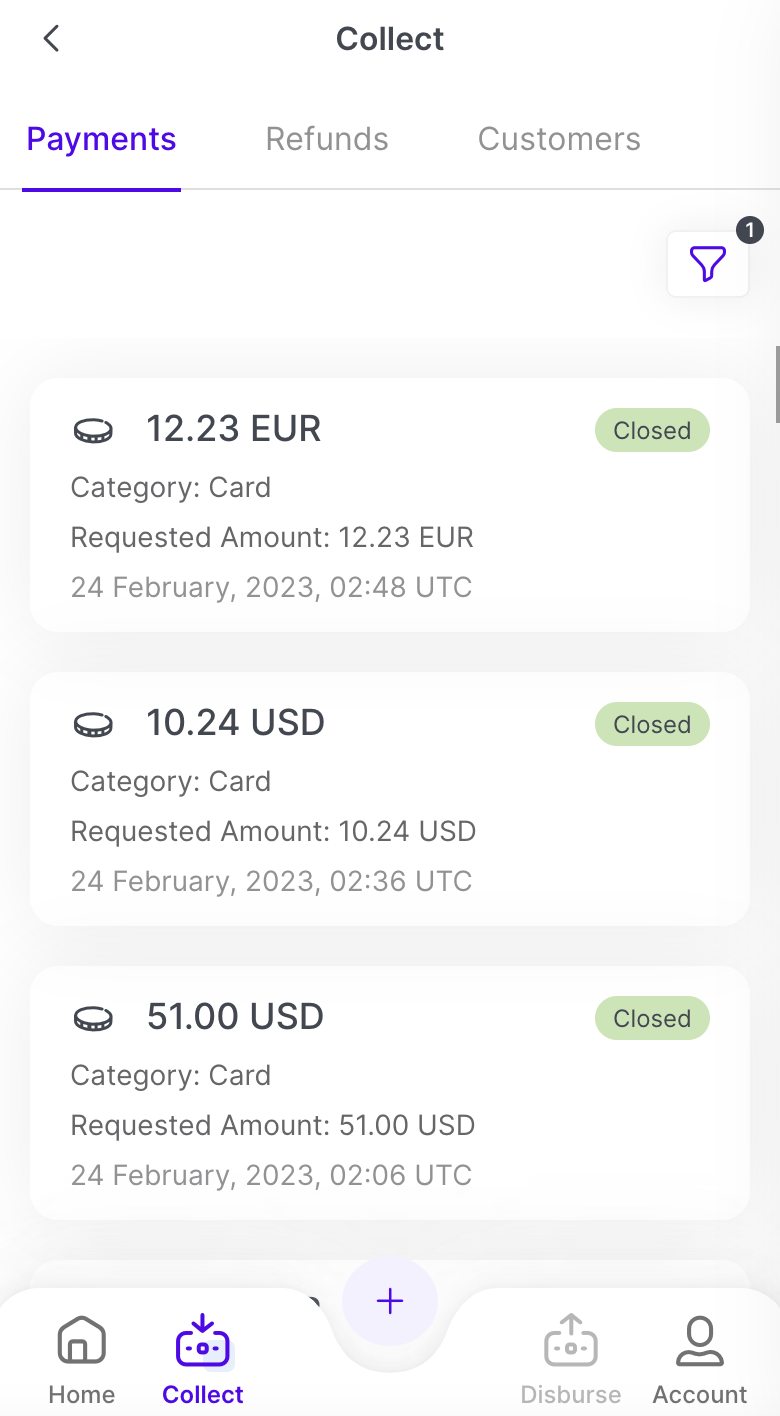Click the Closed badge on 51.00 USD payment
This screenshot has height=1416, width=780.
point(652,1019)
